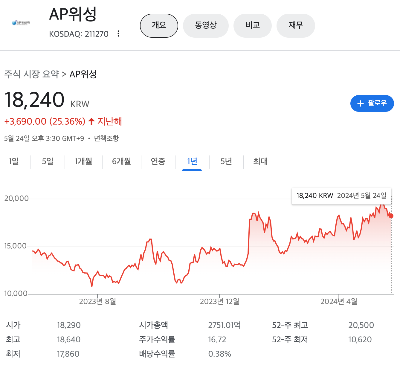The width and height of the screenshot is (400, 366).
Task: Click the 2023년 8월 axis label
Action: tap(97, 302)
